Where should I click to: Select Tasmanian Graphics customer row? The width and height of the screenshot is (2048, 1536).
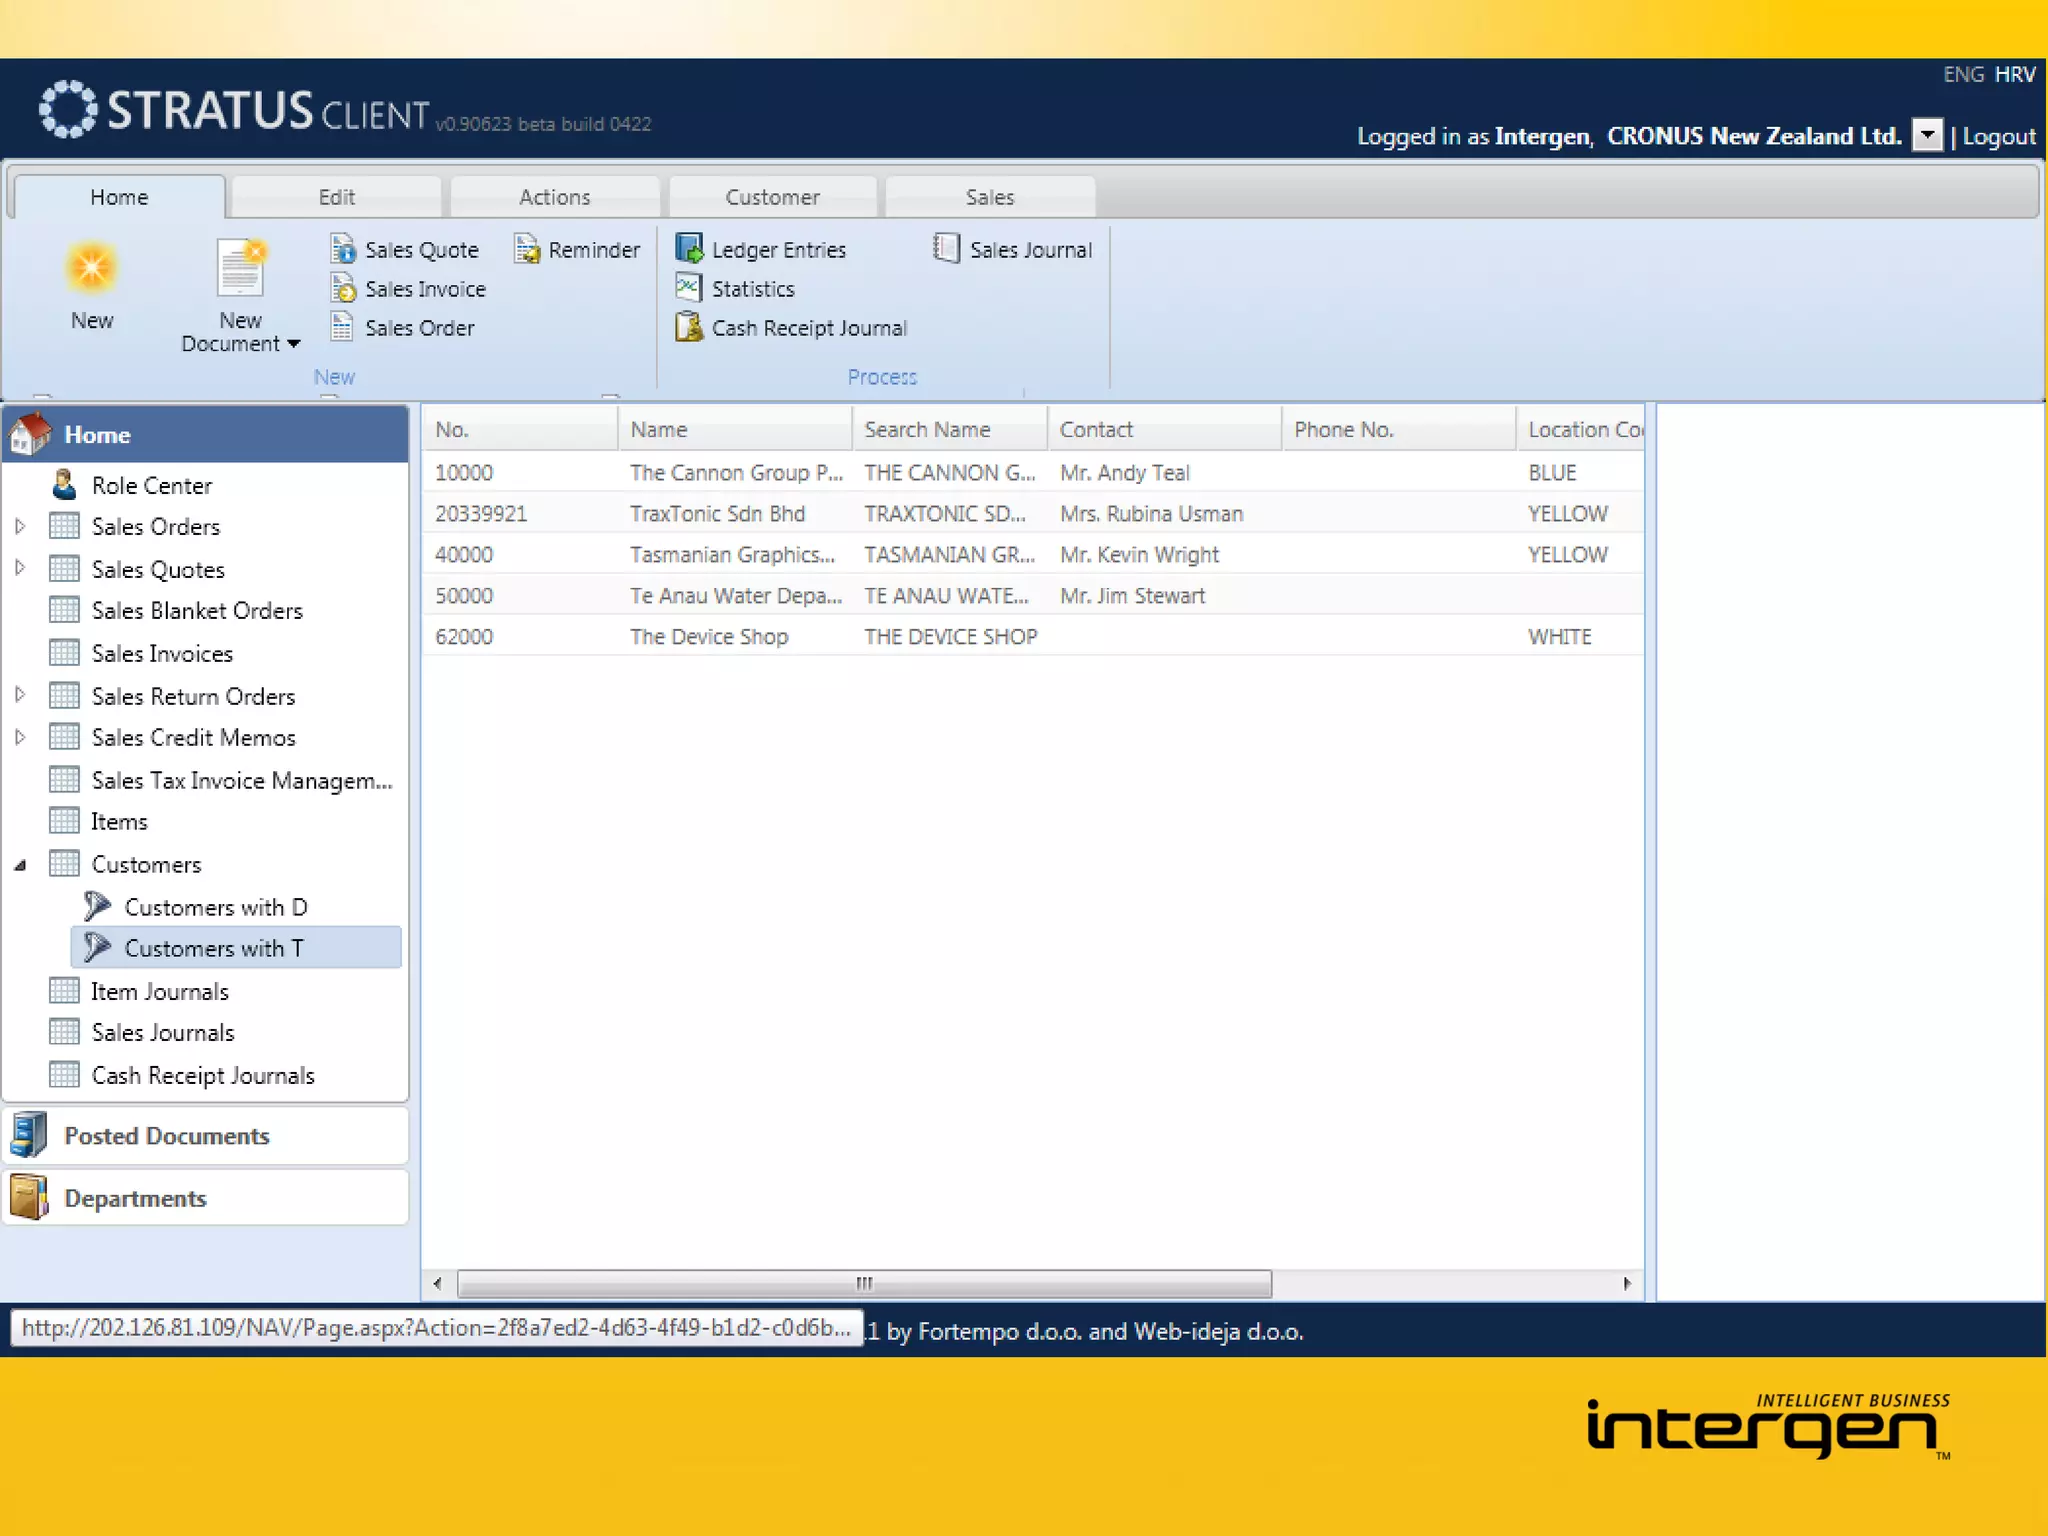(x=1033, y=554)
